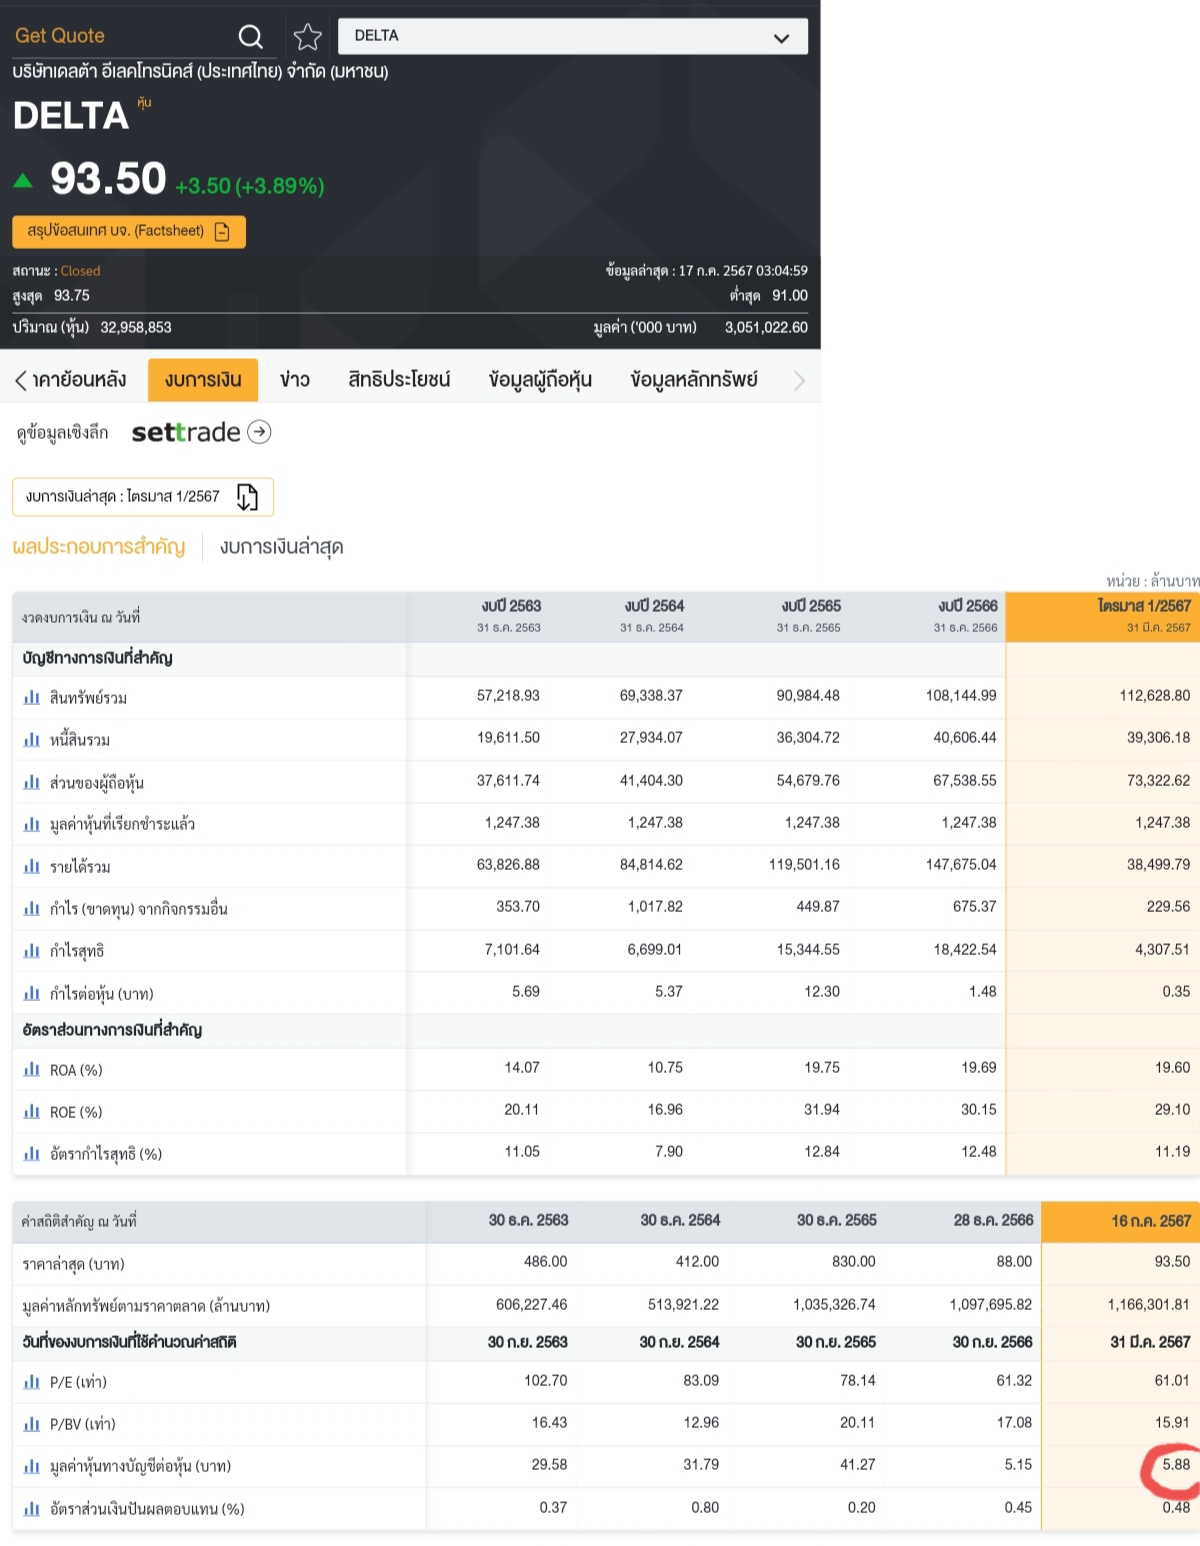Open the DELTA symbol dropdown
Screen dimensions: 1200x1546
click(x=573, y=36)
